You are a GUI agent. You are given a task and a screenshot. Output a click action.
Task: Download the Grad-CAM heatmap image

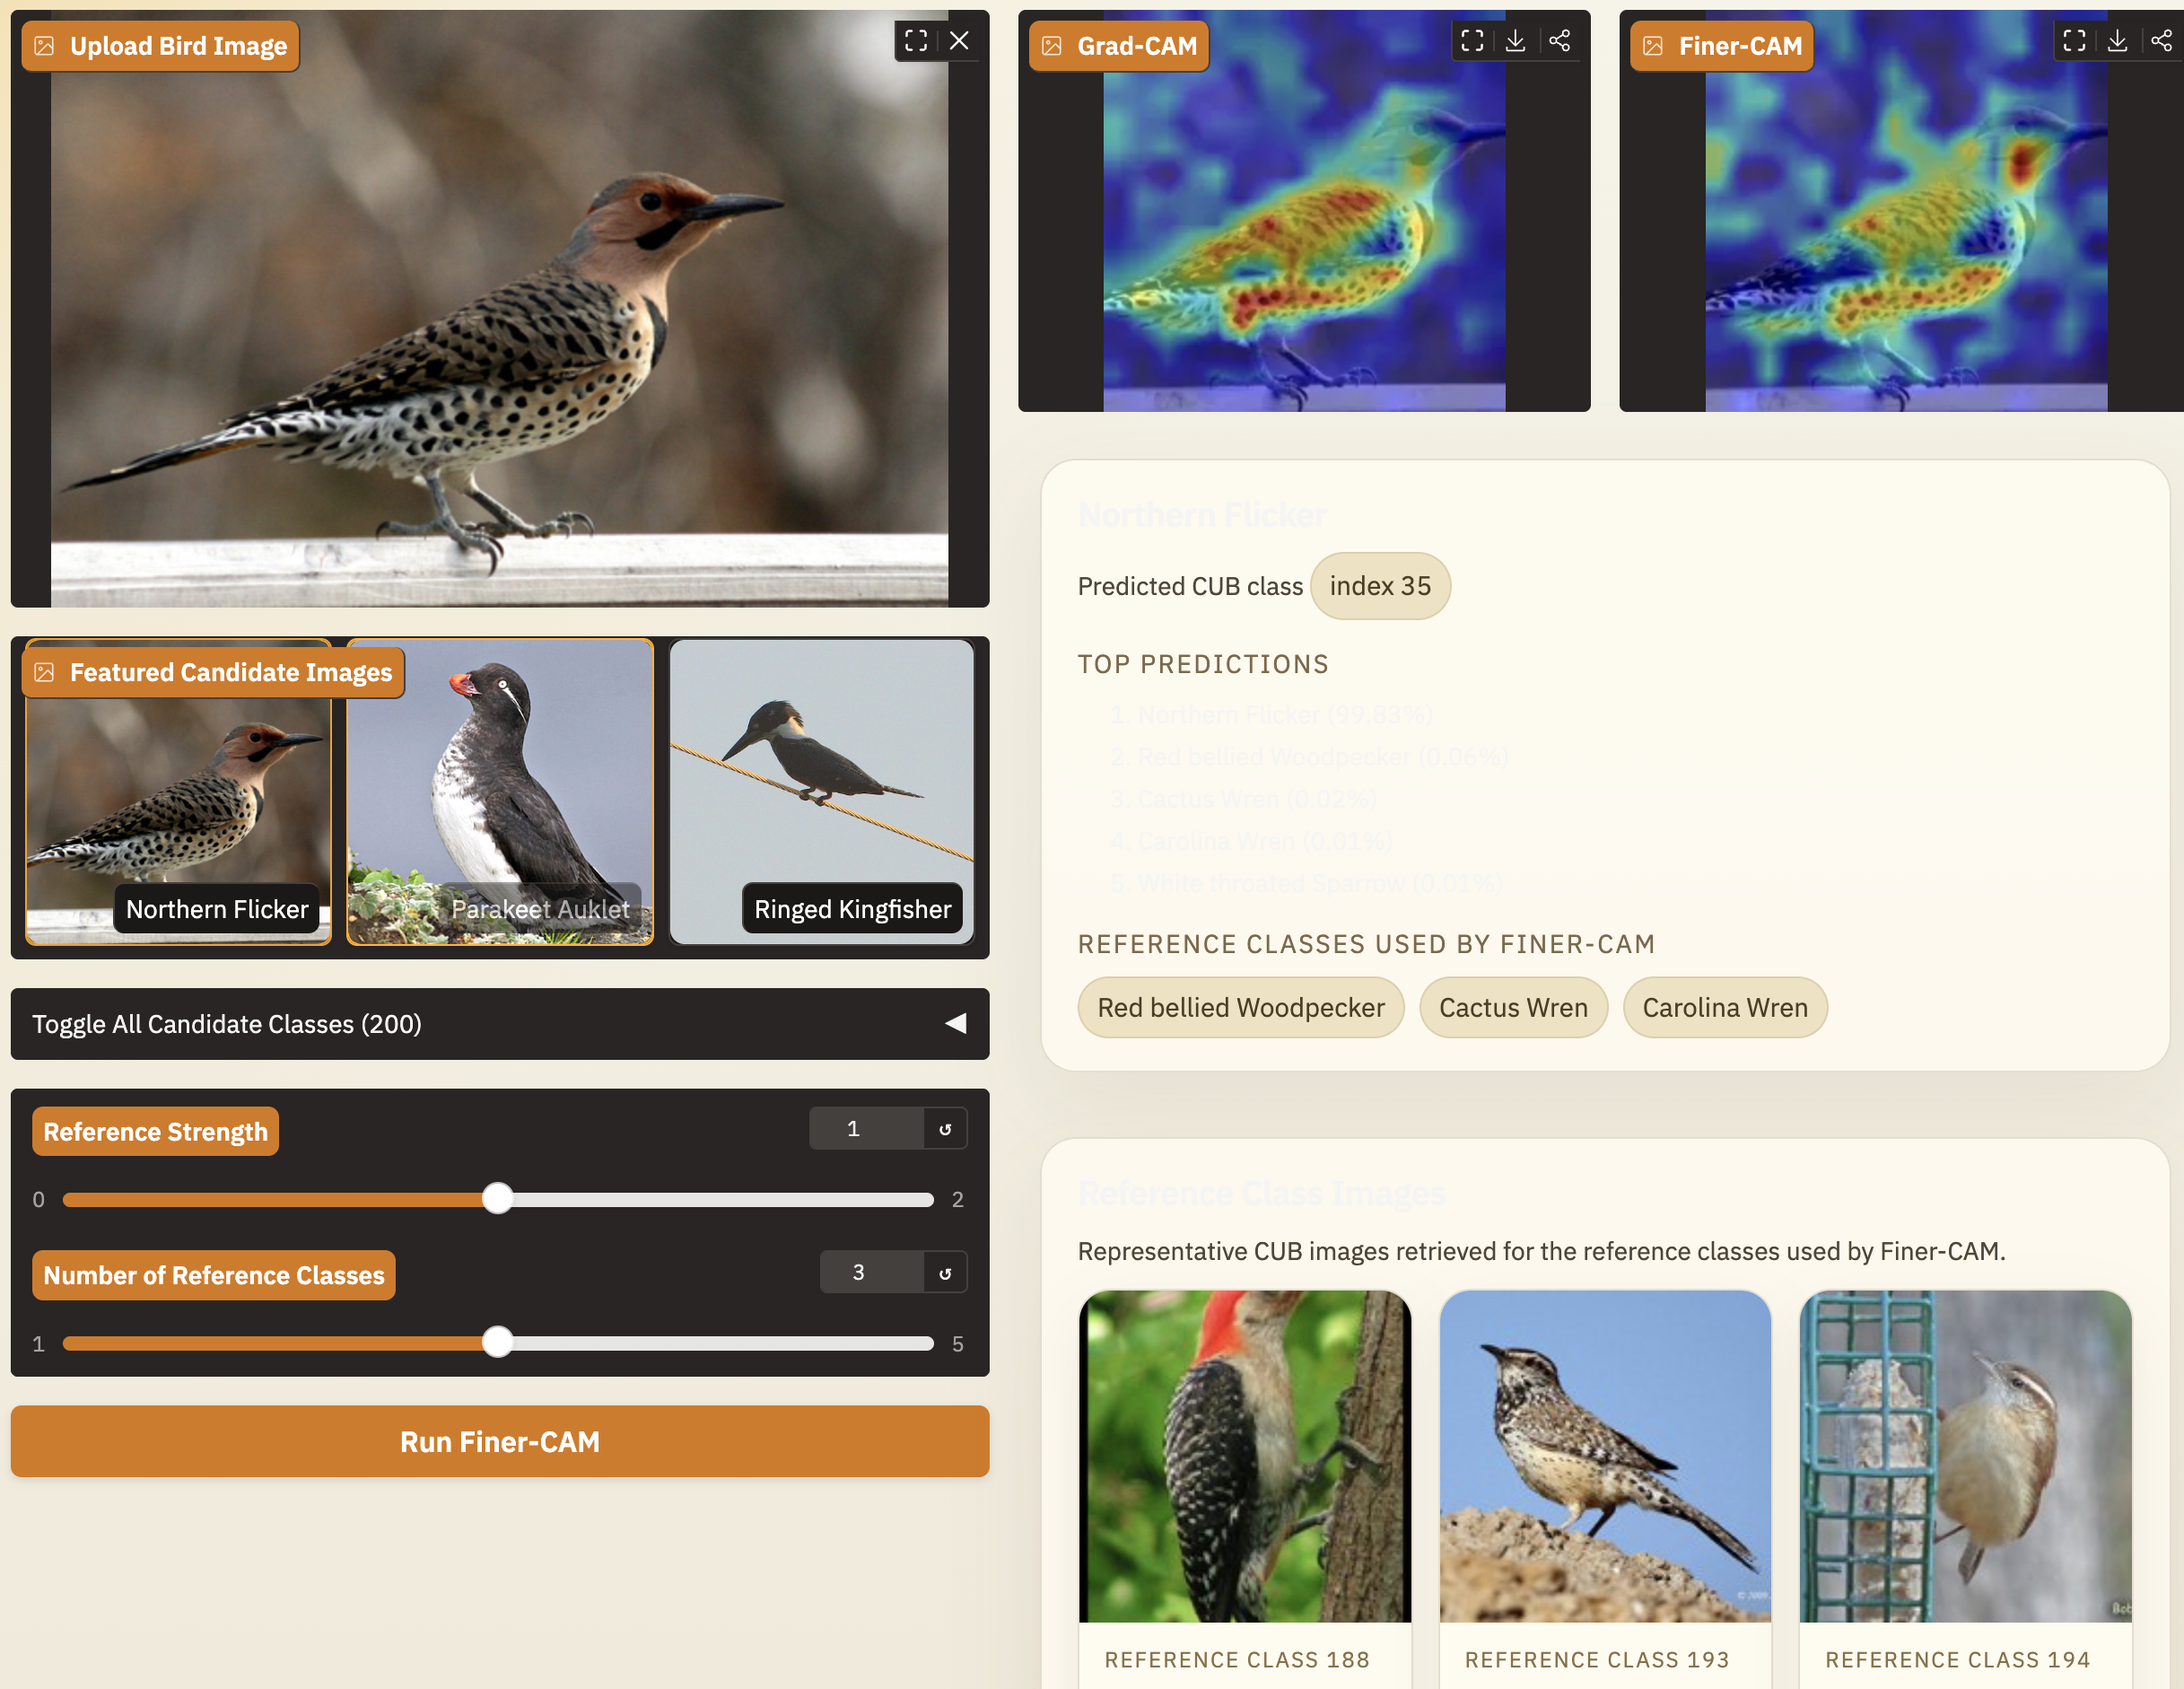1516,41
